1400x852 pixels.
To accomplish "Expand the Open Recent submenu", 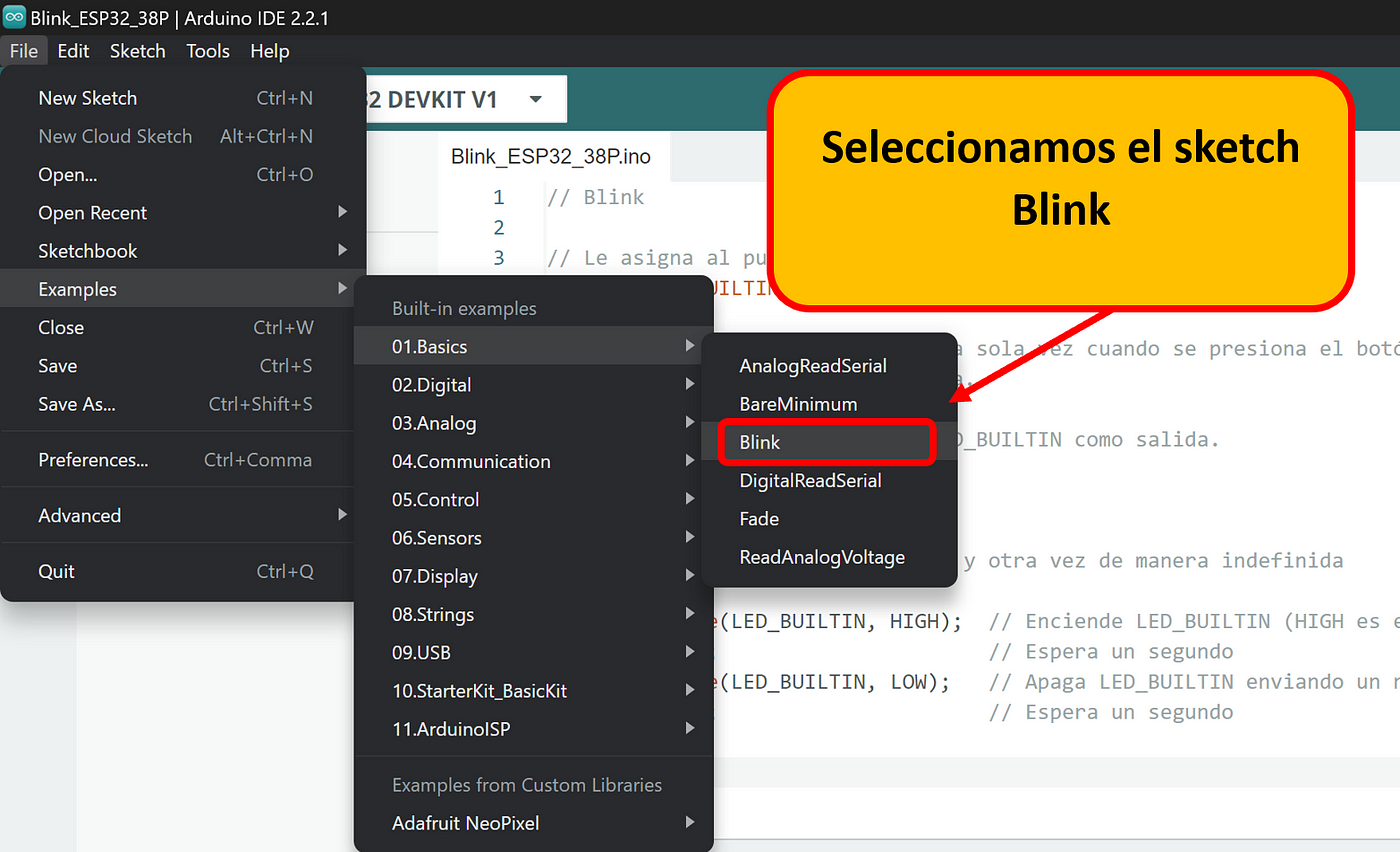I will pyautogui.click(x=183, y=213).
